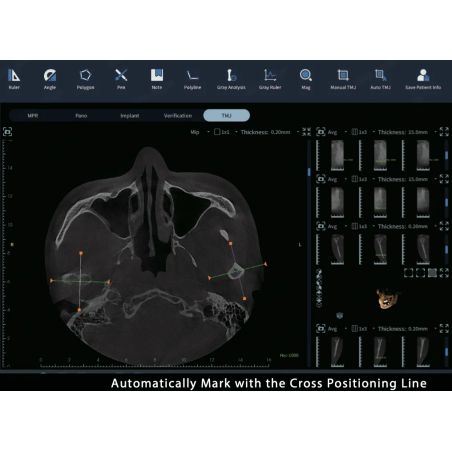The image size is (452, 452).
Task: Open the Gray Analysis tool
Action: 231,79
